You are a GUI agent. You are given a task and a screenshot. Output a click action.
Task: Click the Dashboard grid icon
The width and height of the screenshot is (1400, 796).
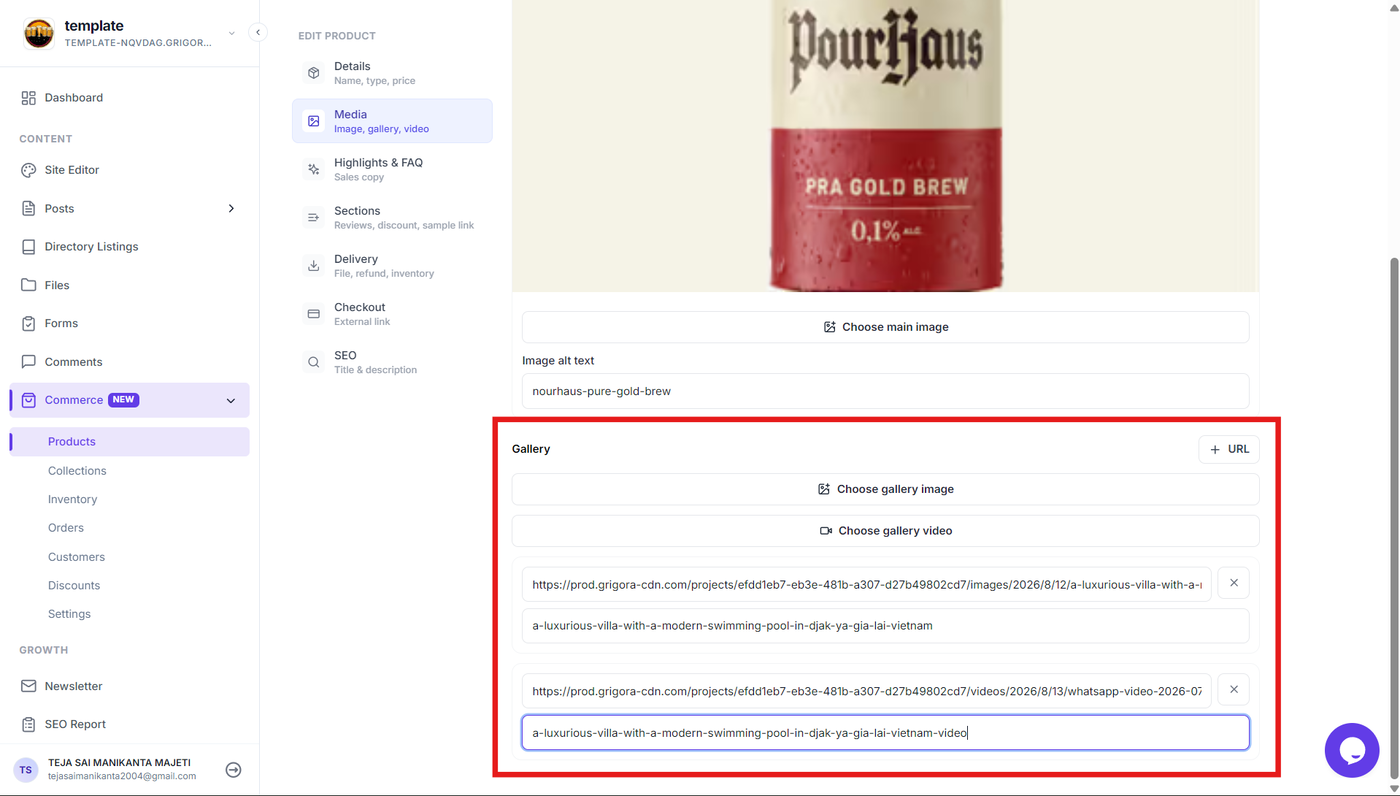pyautogui.click(x=28, y=98)
